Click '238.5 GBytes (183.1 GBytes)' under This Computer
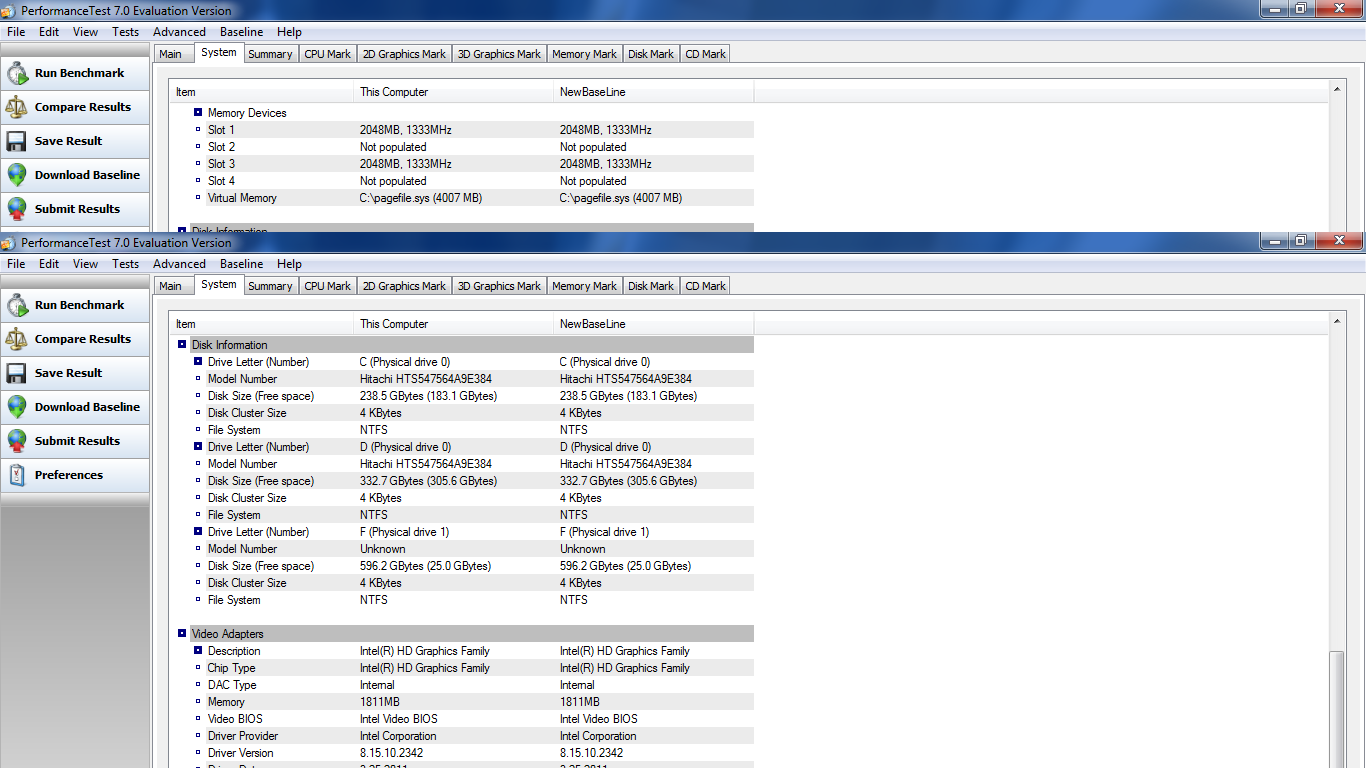The width and height of the screenshot is (1366, 768). click(x=428, y=396)
